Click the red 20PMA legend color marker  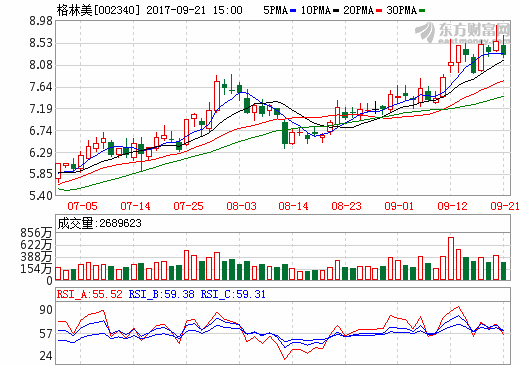(x=378, y=11)
